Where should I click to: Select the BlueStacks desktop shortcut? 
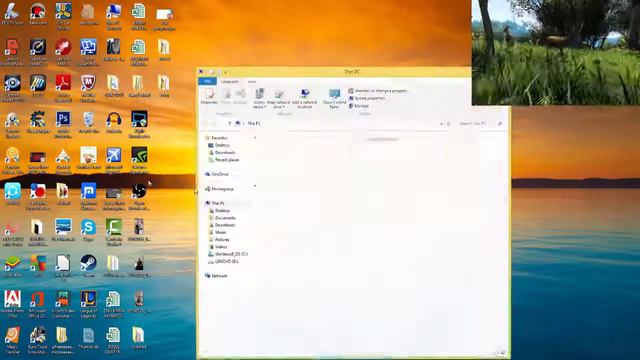point(12,266)
